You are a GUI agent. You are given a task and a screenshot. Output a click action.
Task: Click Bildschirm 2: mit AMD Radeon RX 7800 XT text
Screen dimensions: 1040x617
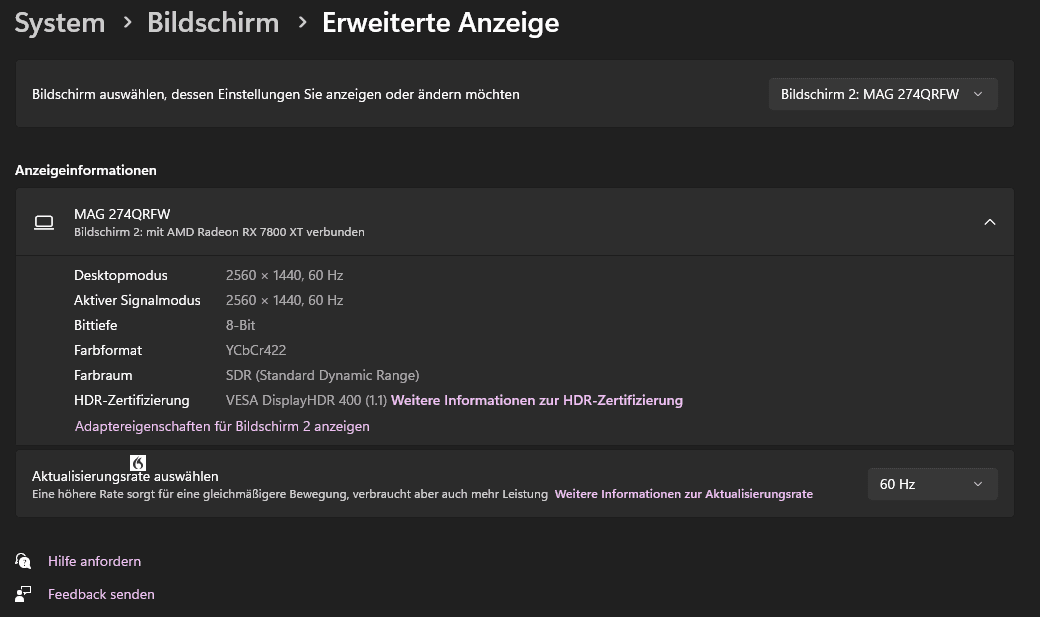pos(219,232)
